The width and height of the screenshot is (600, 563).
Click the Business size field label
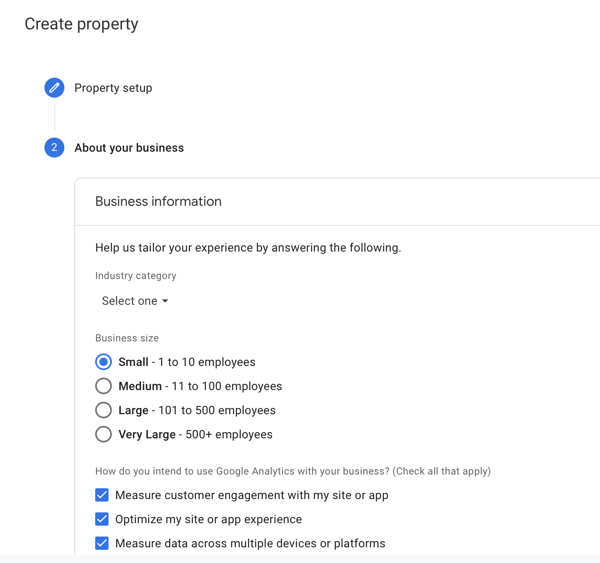coord(127,338)
